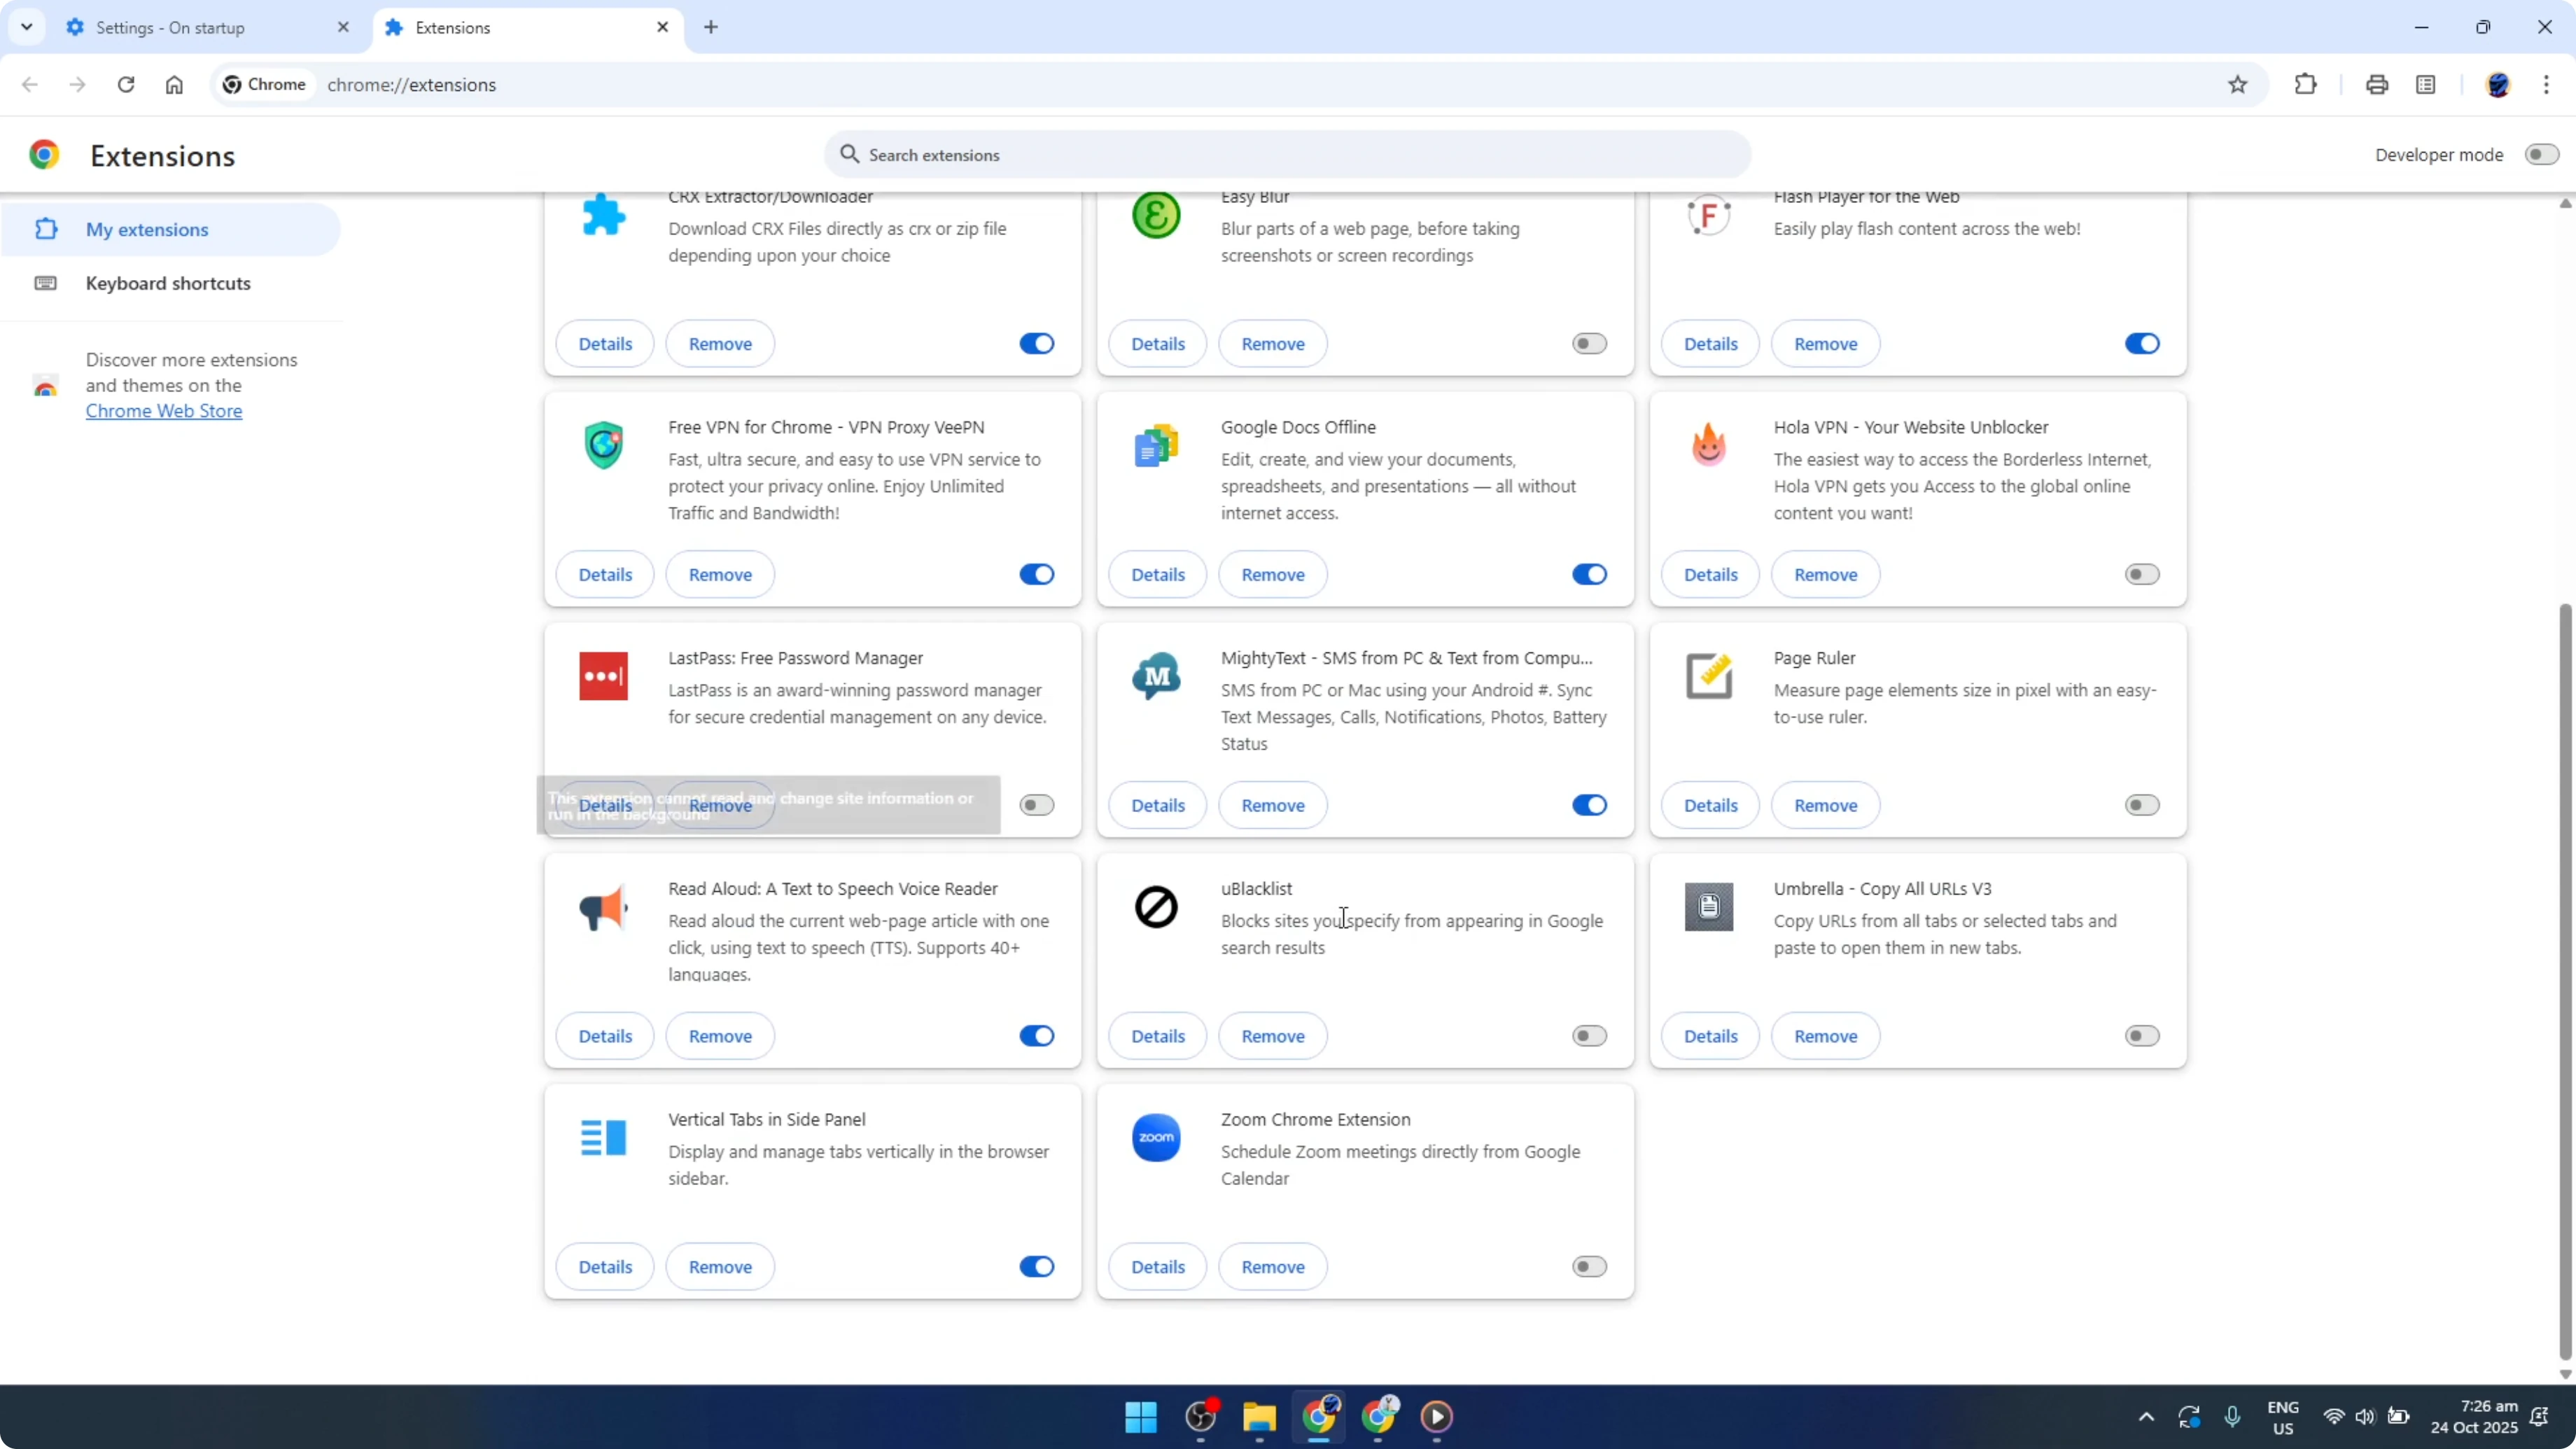Click the LastPass extension logo
The image size is (2576, 1449).
point(603,676)
